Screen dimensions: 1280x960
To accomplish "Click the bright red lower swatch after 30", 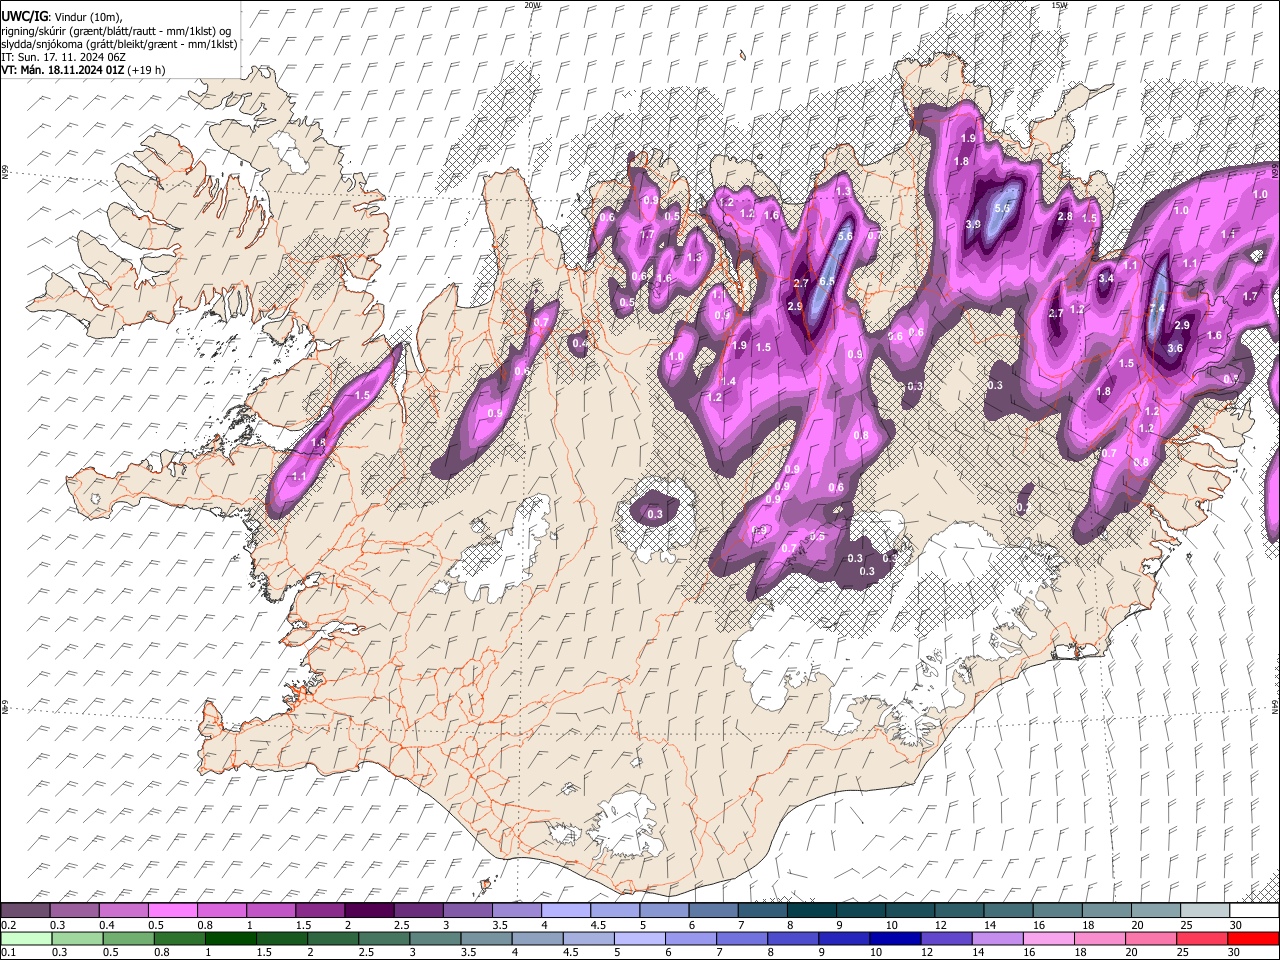I will click(1253, 938).
